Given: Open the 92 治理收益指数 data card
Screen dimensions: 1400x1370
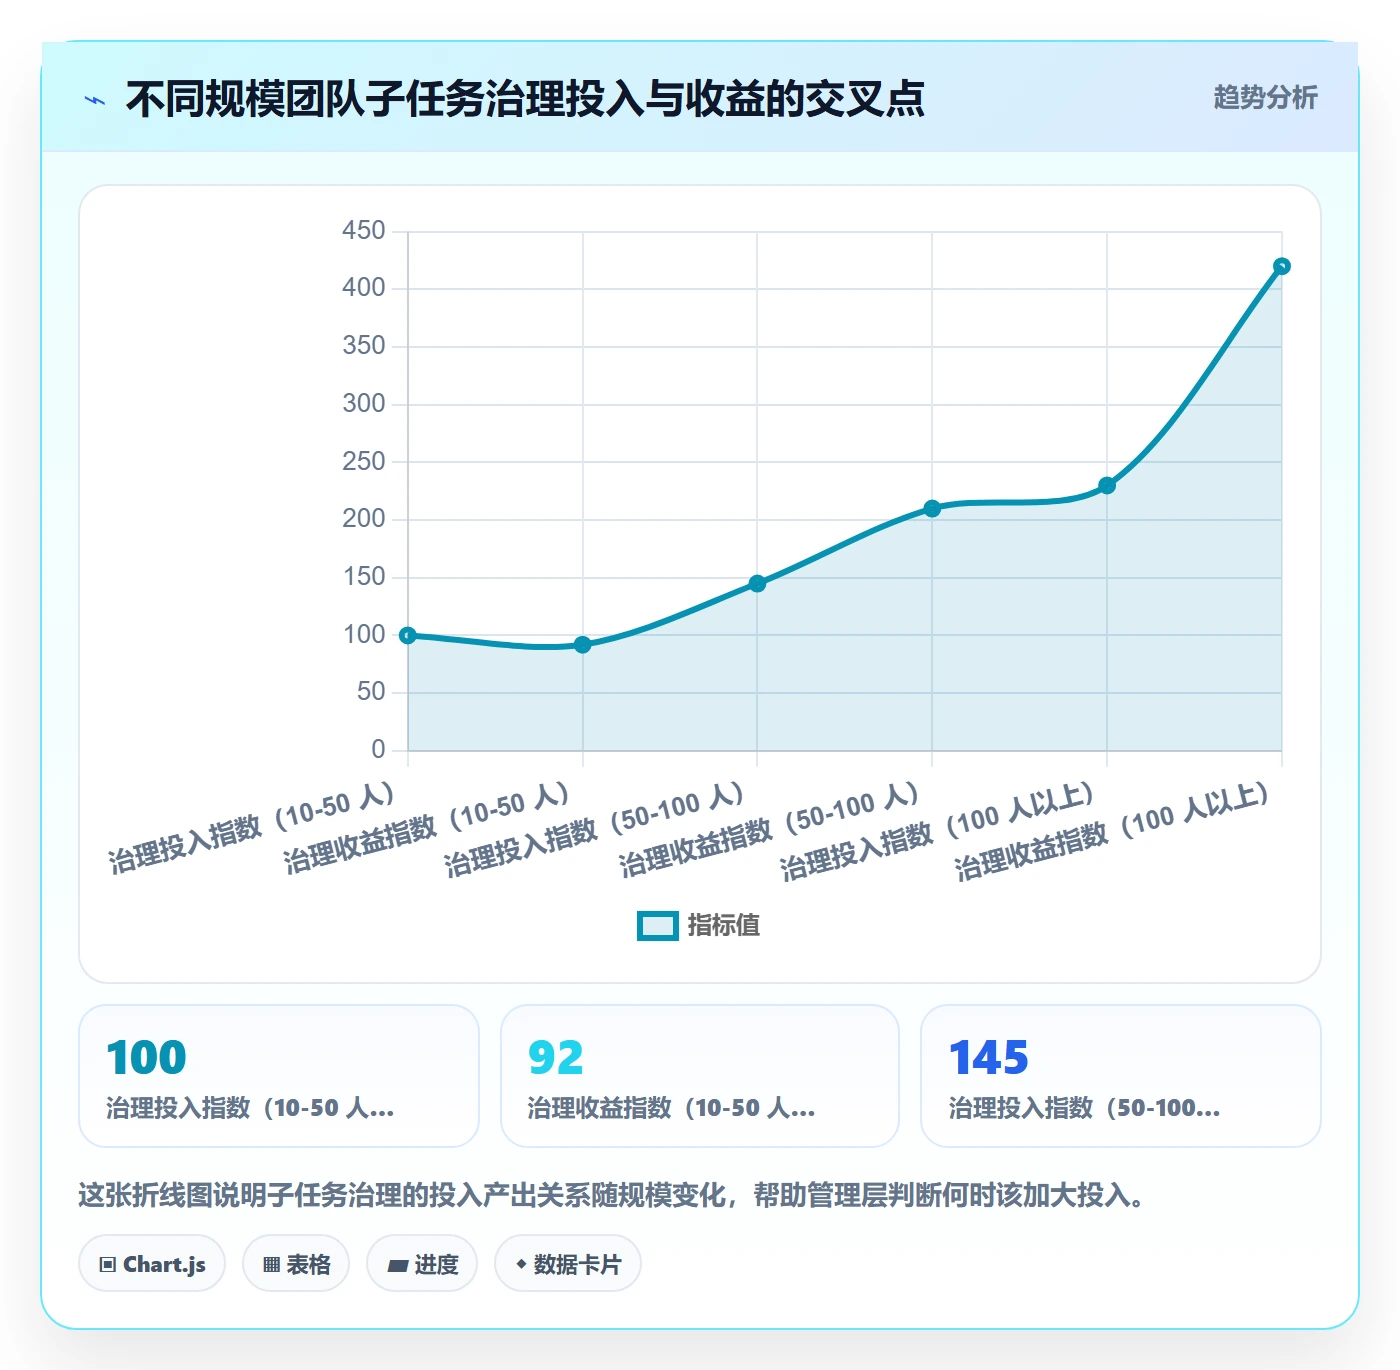Looking at the screenshot, I should (x=700, y=1076).
